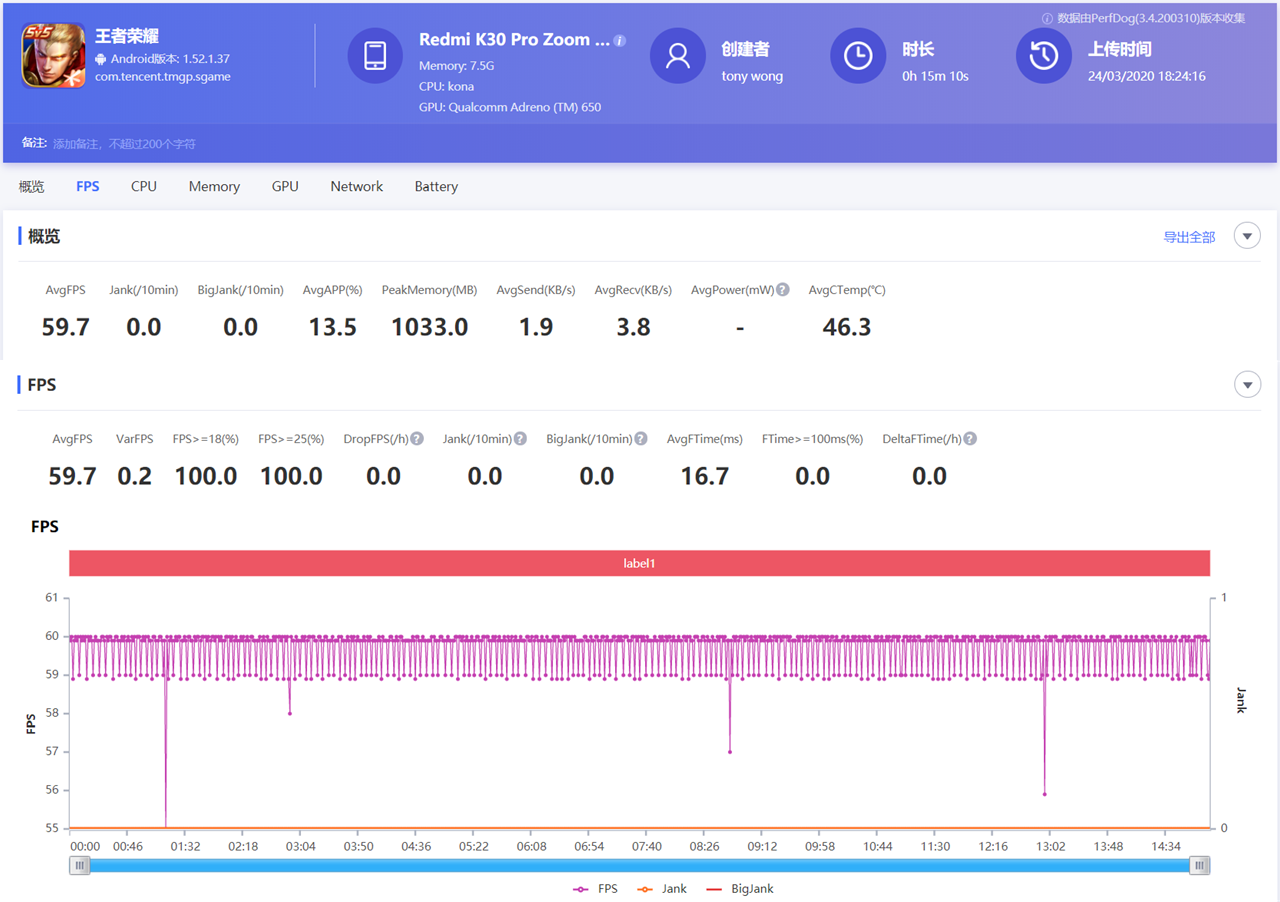Click the 导出全部 export all link
1280x902 pixels.
pyautogui.click(x=1189, y=237)
